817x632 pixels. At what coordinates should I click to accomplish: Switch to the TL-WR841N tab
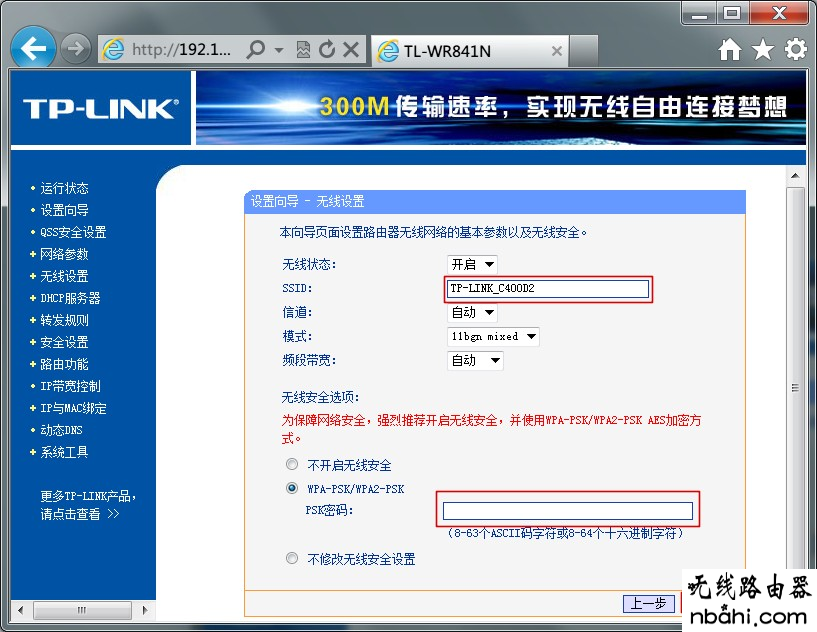click(470, 51)
